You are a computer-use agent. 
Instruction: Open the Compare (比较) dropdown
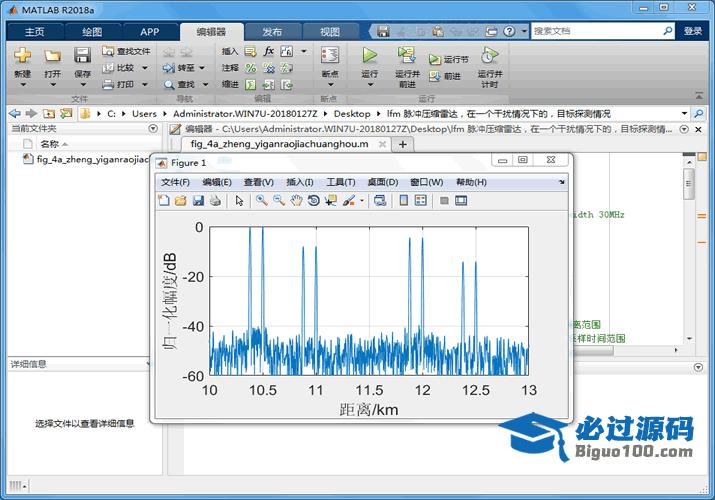click(145, 68)
